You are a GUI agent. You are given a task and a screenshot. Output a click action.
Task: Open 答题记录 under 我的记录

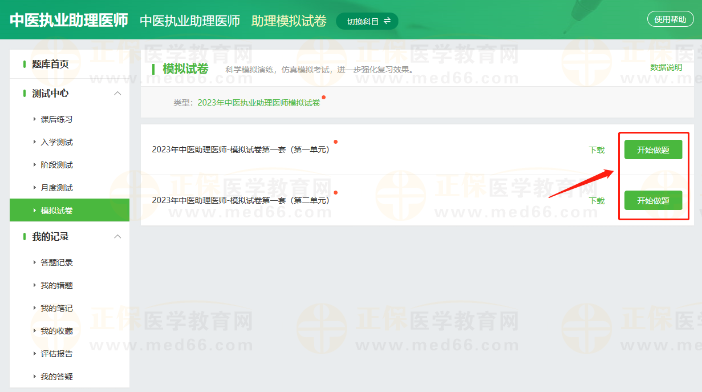click(56, 262)
